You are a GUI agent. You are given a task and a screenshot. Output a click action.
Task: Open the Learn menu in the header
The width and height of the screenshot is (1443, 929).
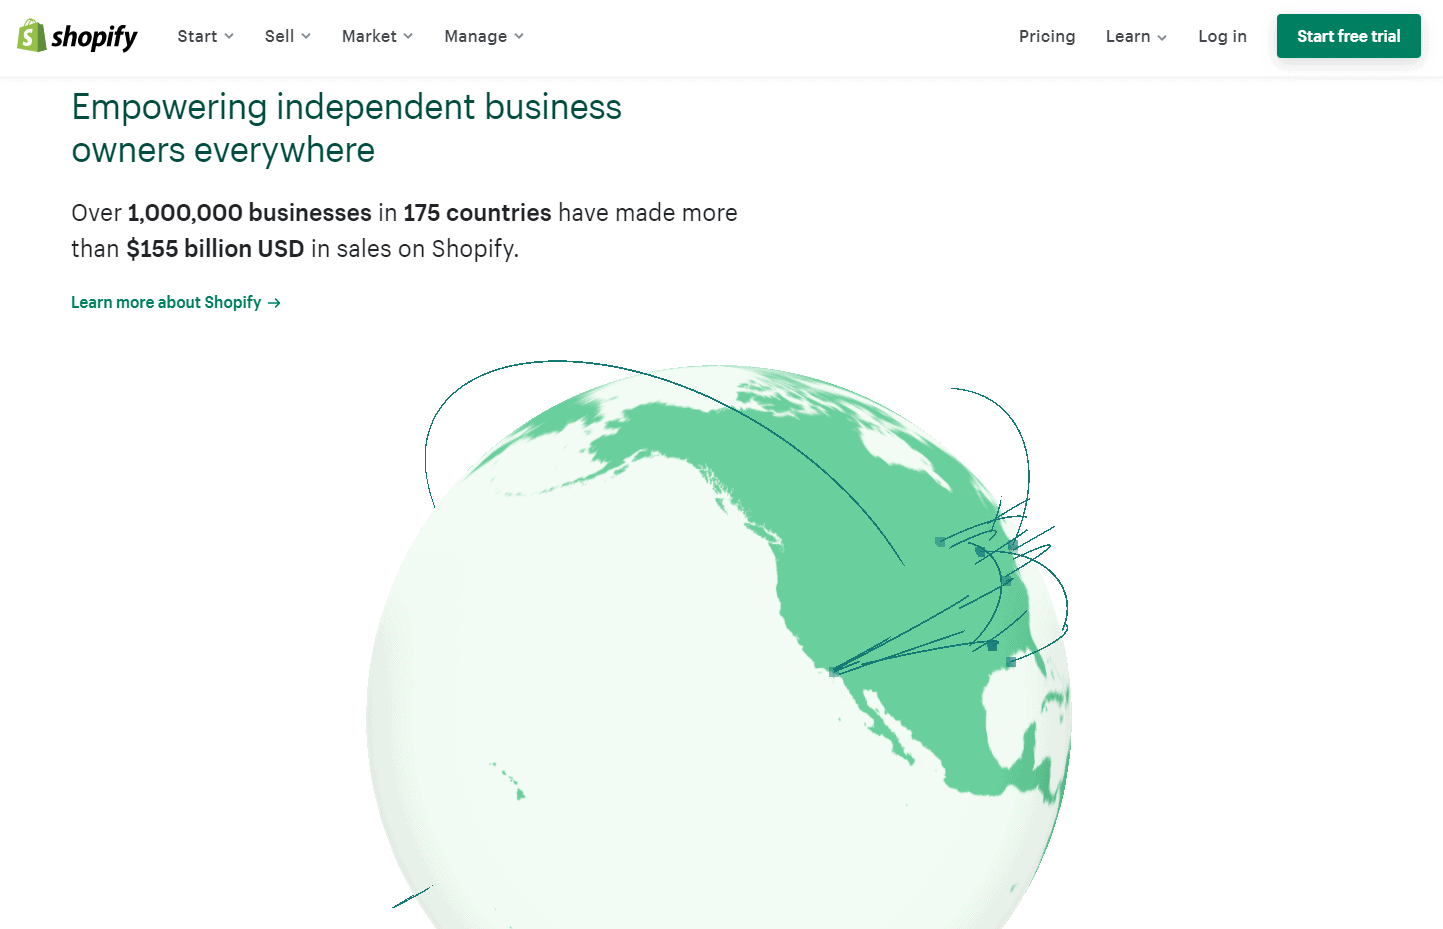(1129, 36)
